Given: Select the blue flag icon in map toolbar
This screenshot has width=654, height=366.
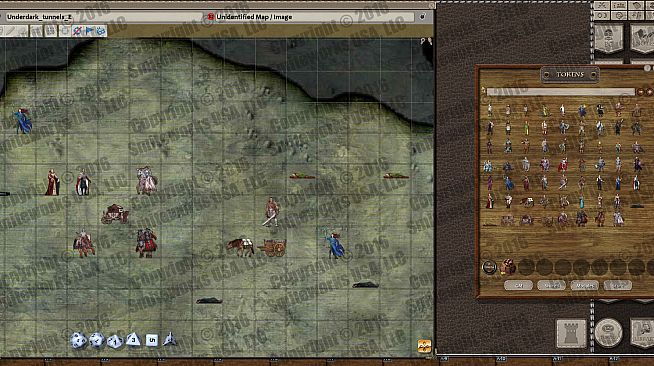Looking at the screenshot, I should 89,31.
